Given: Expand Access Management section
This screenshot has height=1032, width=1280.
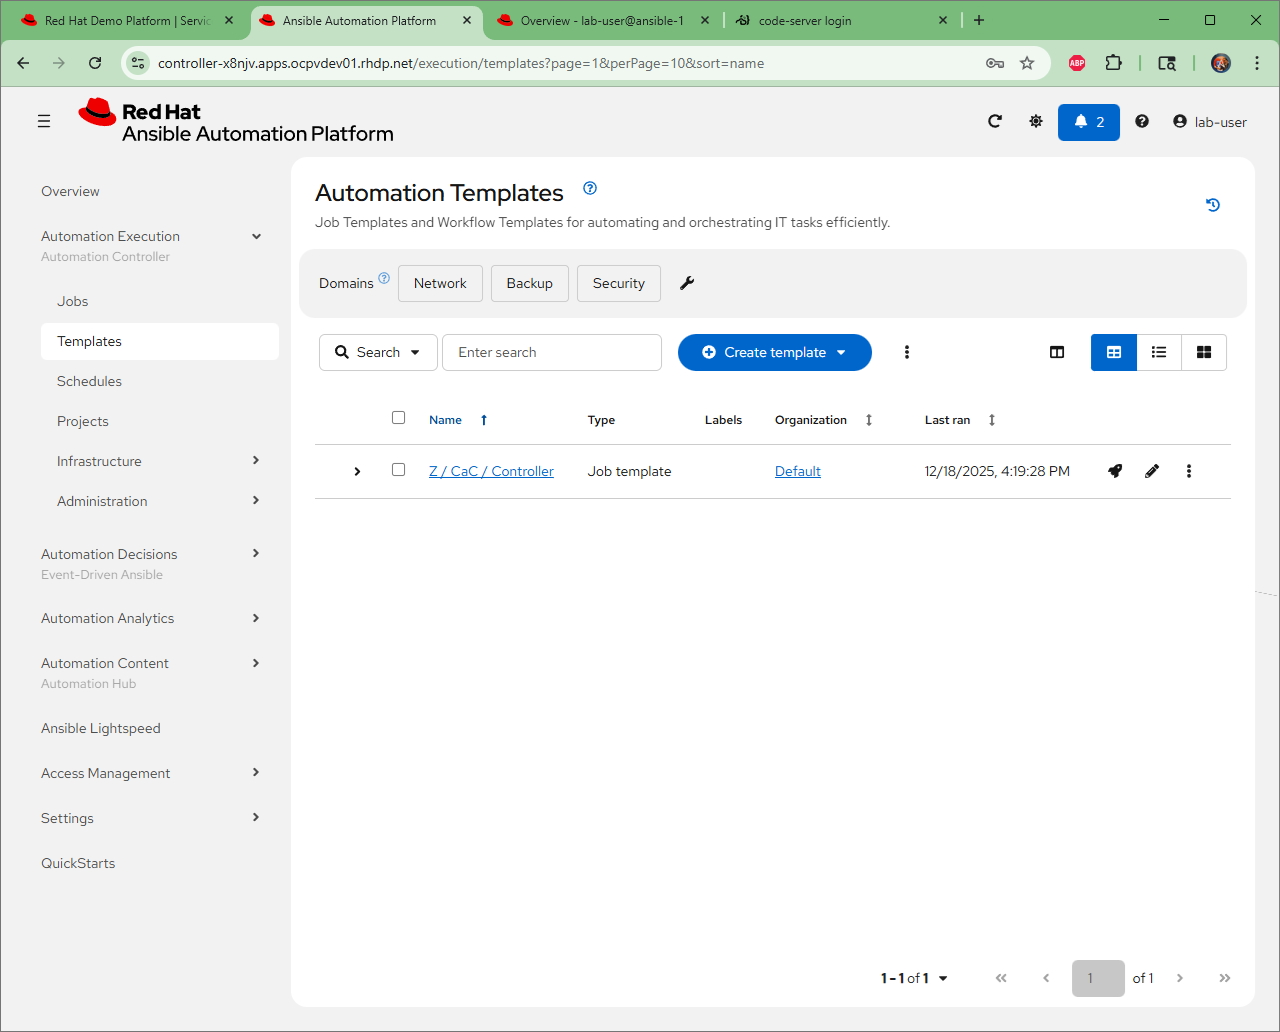Looking at the screenshot, I should 256,772.
